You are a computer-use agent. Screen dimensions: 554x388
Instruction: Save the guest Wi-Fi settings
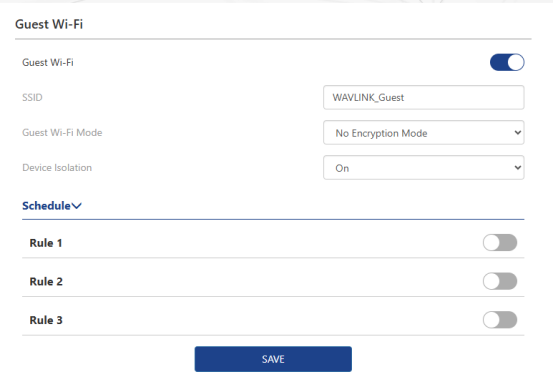tap(273, 359)
